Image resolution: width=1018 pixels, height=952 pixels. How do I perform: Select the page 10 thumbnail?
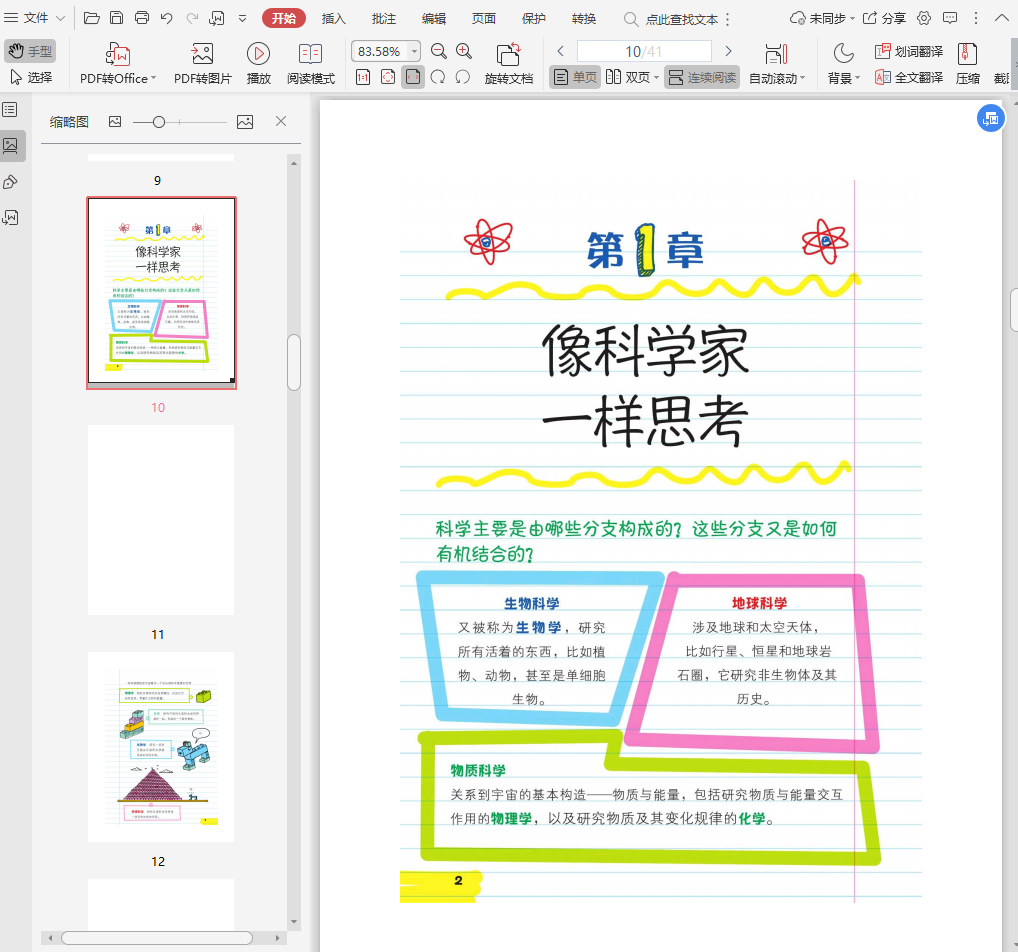tap(161, 292)
